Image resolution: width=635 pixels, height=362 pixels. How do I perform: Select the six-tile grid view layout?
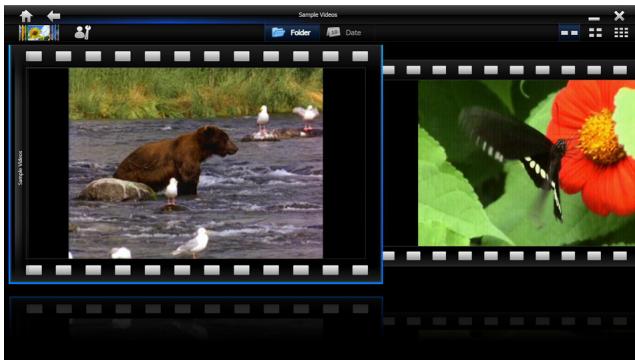coord(621,33)
